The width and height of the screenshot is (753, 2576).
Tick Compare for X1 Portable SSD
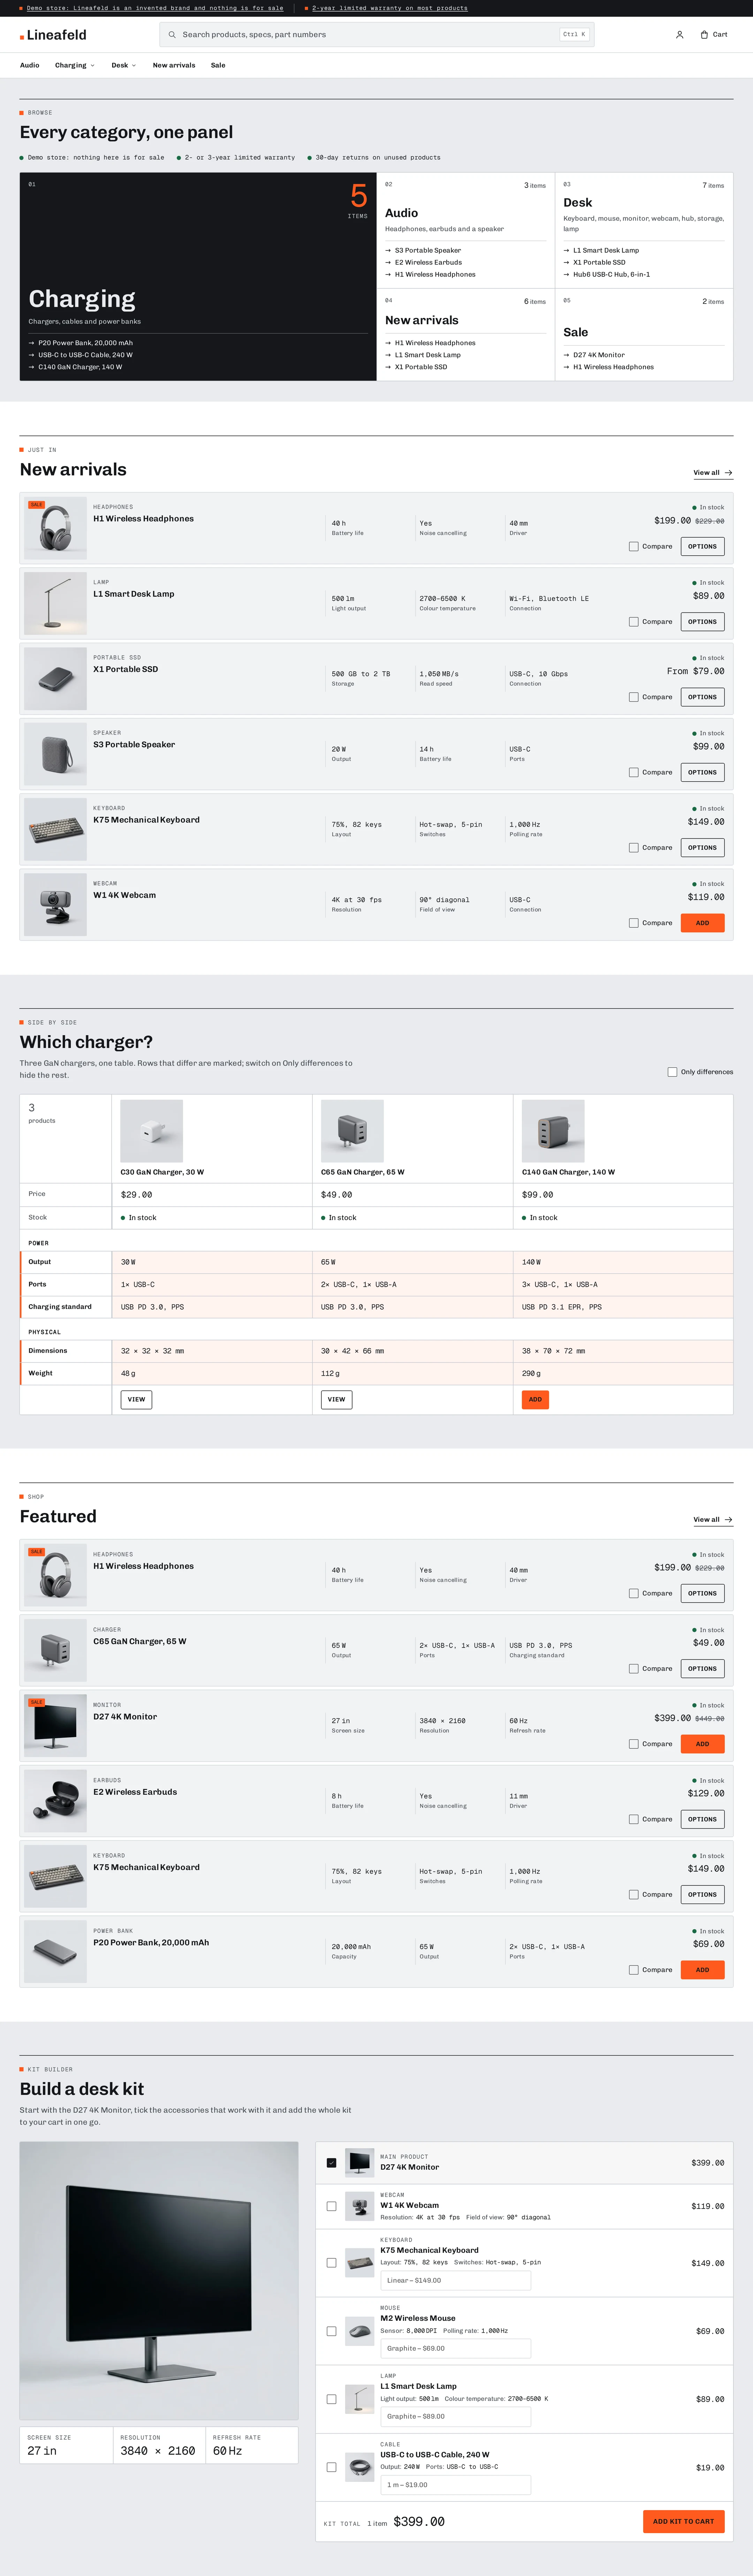pyautogui.click(x=633, y=697)
